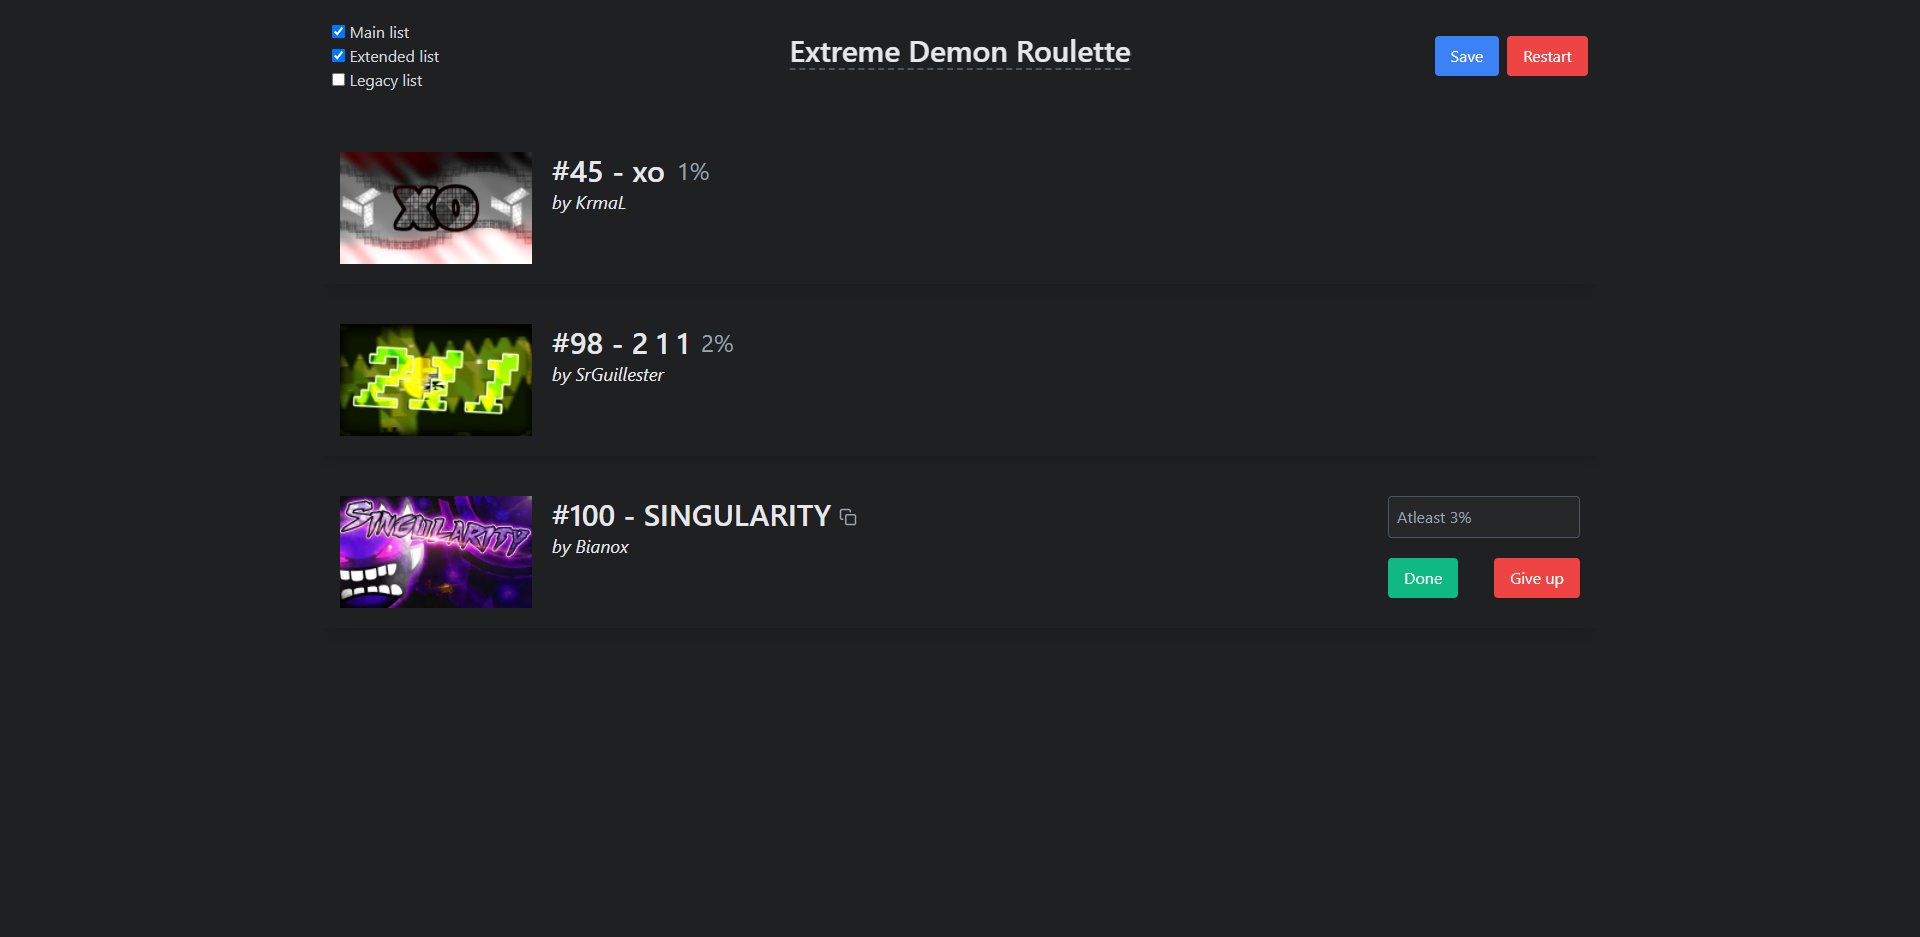The height and width of the screenshot is (937, 1920).
Task: Open the SINGULARITY level thumbnail
Action: pyautogui.click(x=436, y=552)
